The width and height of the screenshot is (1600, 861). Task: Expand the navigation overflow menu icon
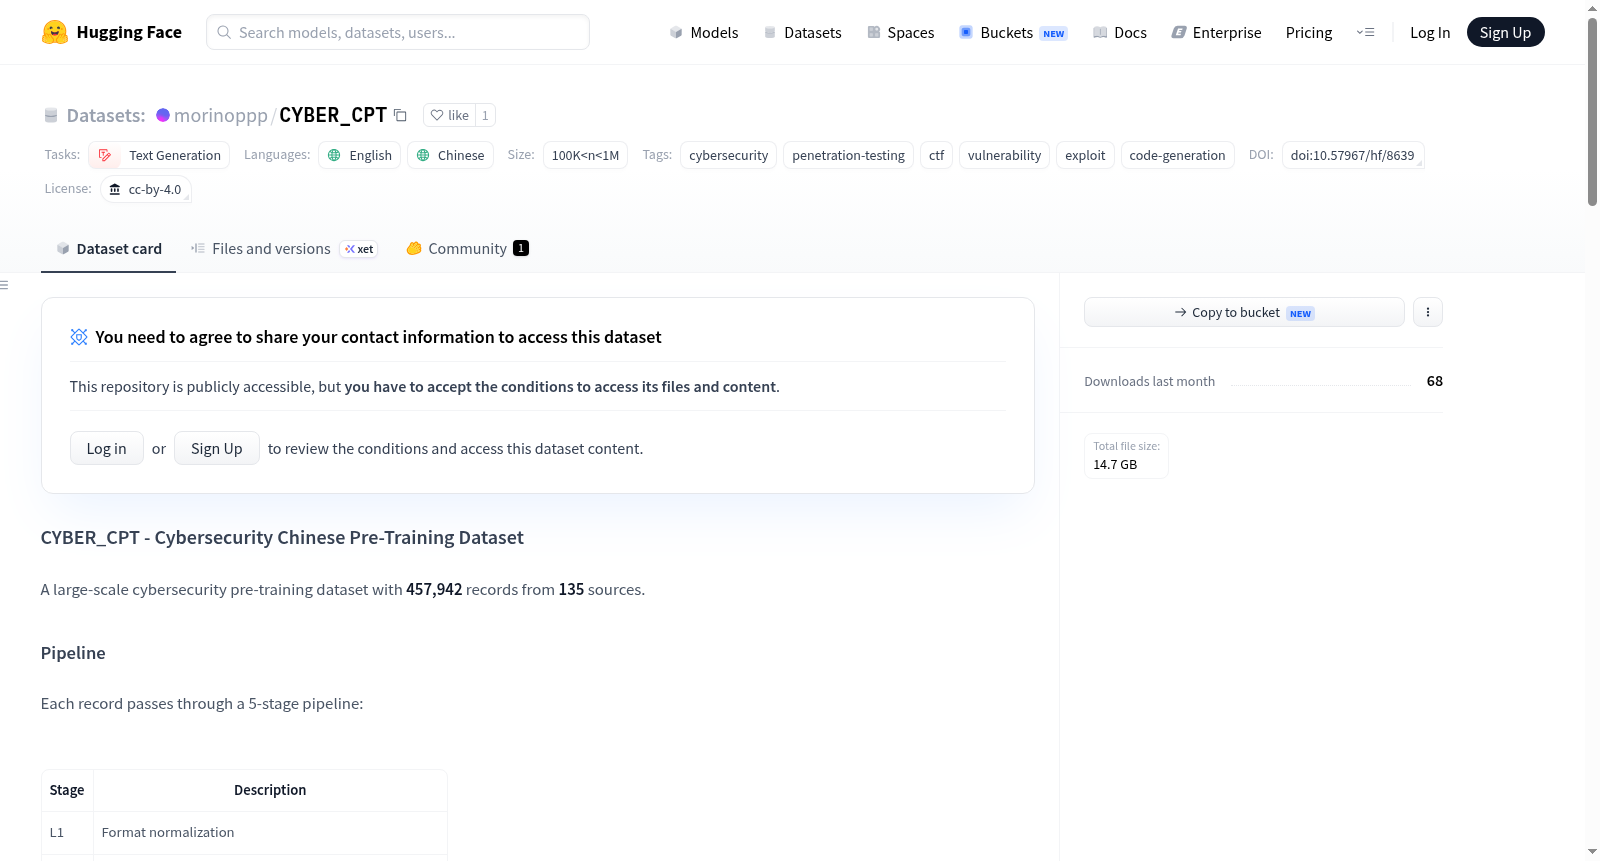pos(1365,32)
